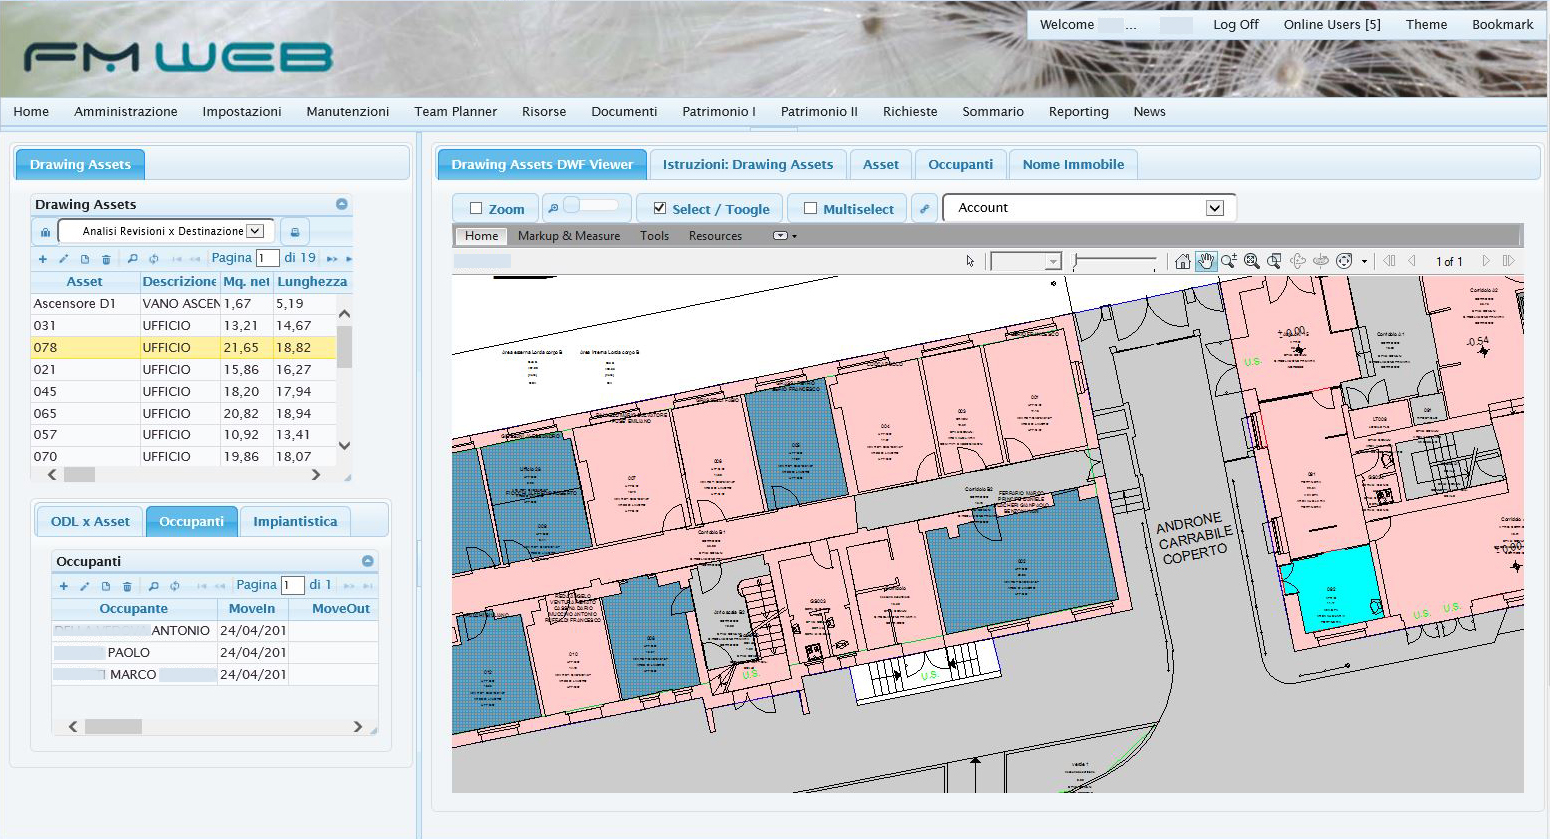1550x839 pixels.
Task: Select the Zoom plus/minus tool in viewer
Action: (1229, 261)
